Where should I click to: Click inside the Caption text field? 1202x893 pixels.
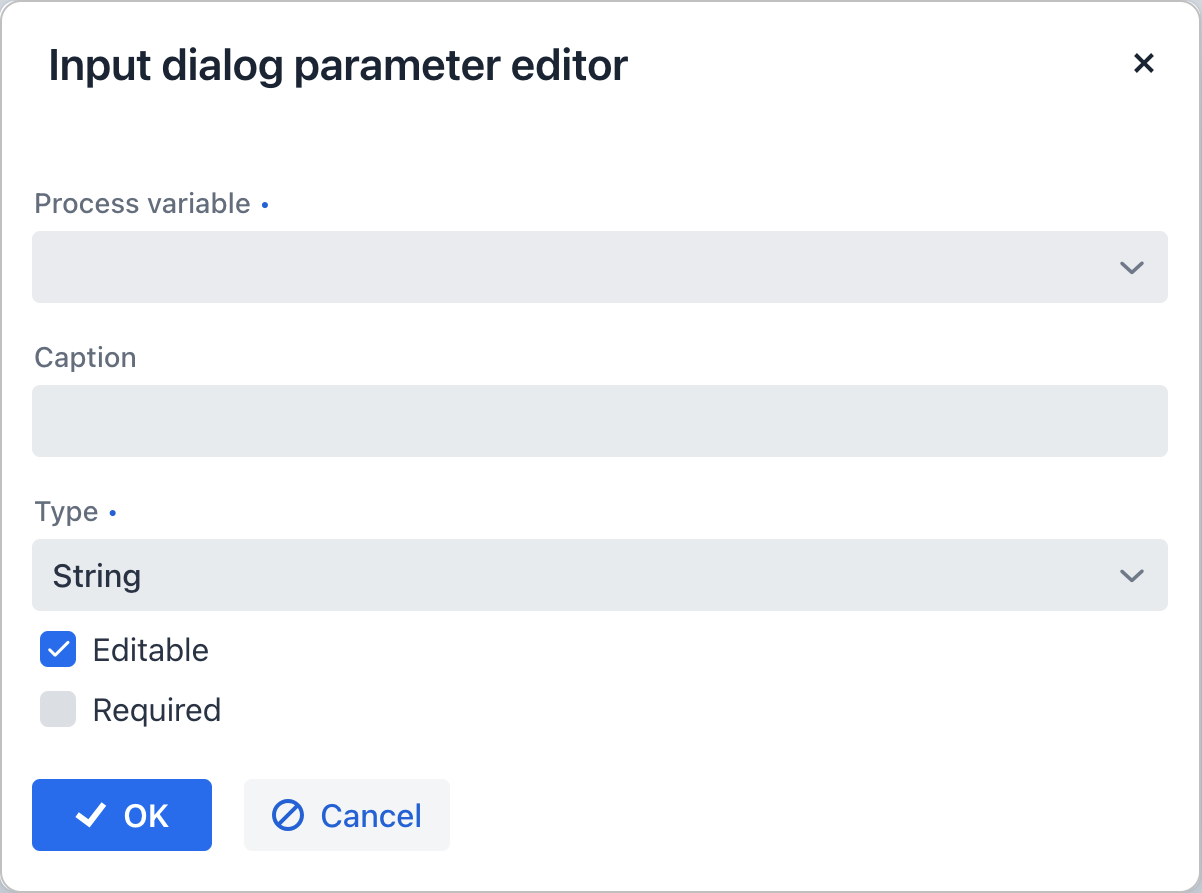[600, 420]
